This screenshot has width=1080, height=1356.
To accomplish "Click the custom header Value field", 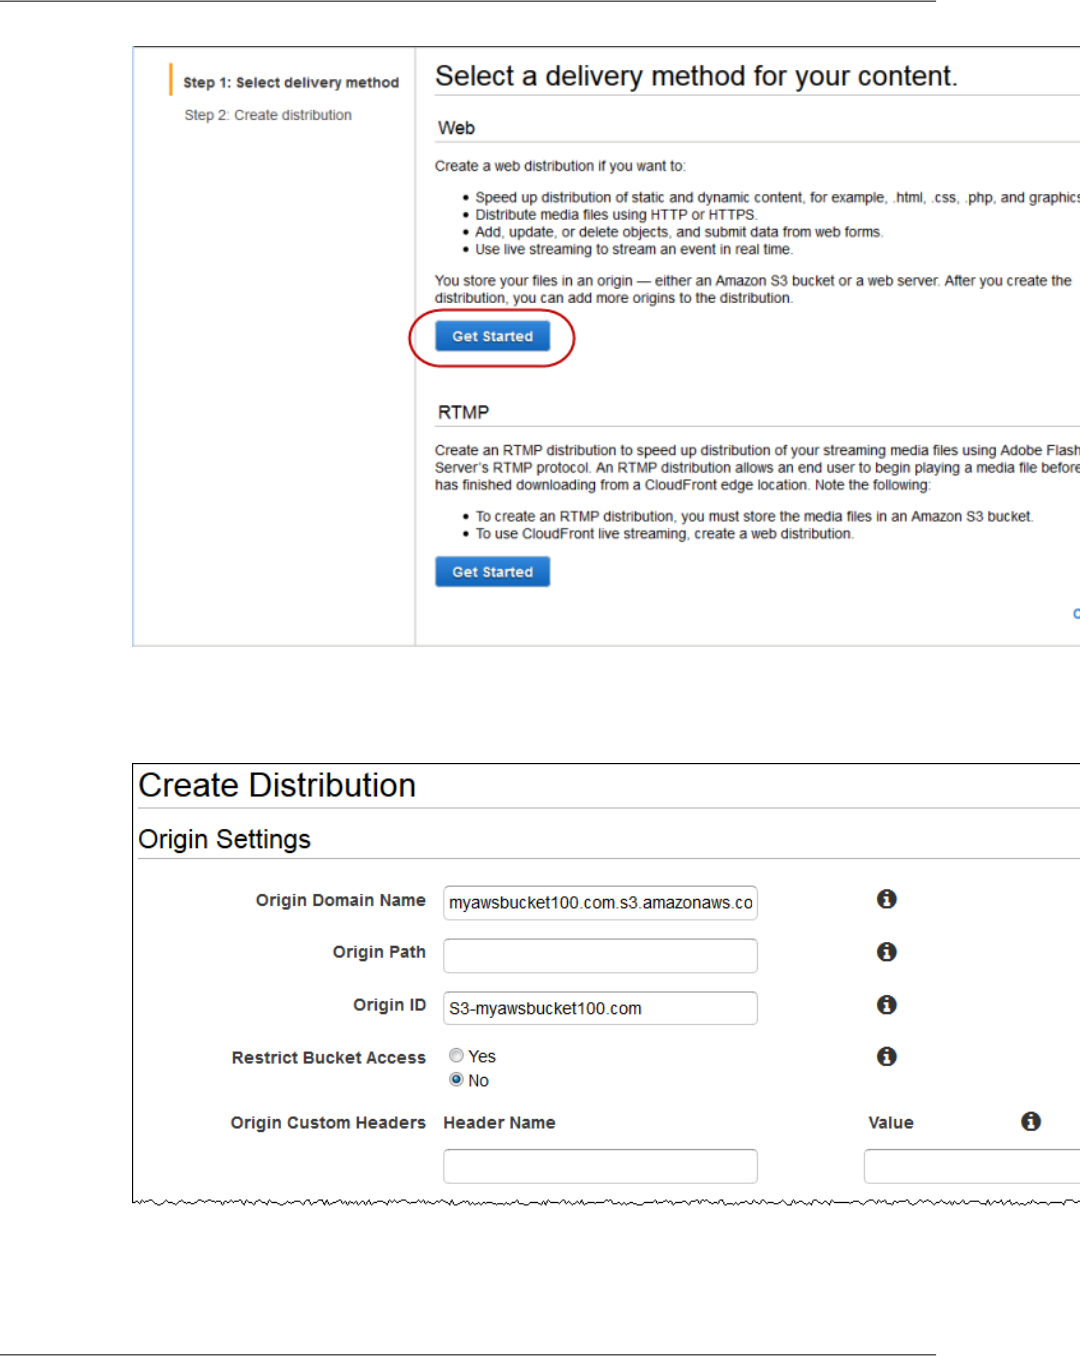I will point(970,1166).
